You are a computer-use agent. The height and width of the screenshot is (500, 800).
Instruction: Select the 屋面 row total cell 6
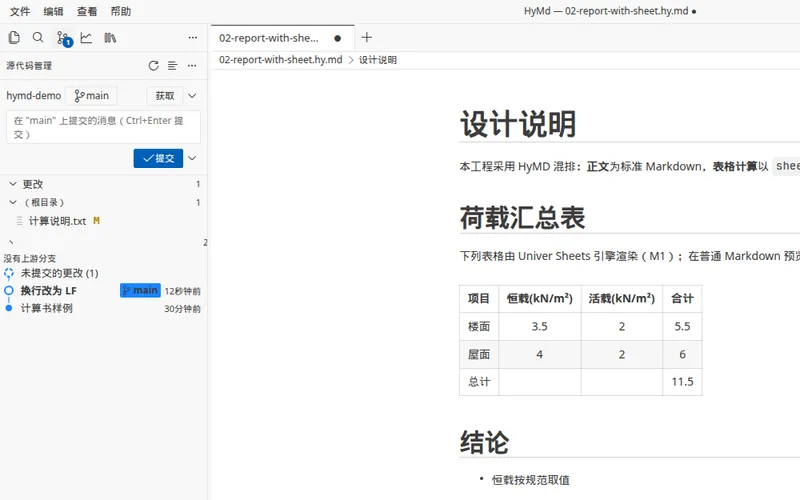pos(682,354)
